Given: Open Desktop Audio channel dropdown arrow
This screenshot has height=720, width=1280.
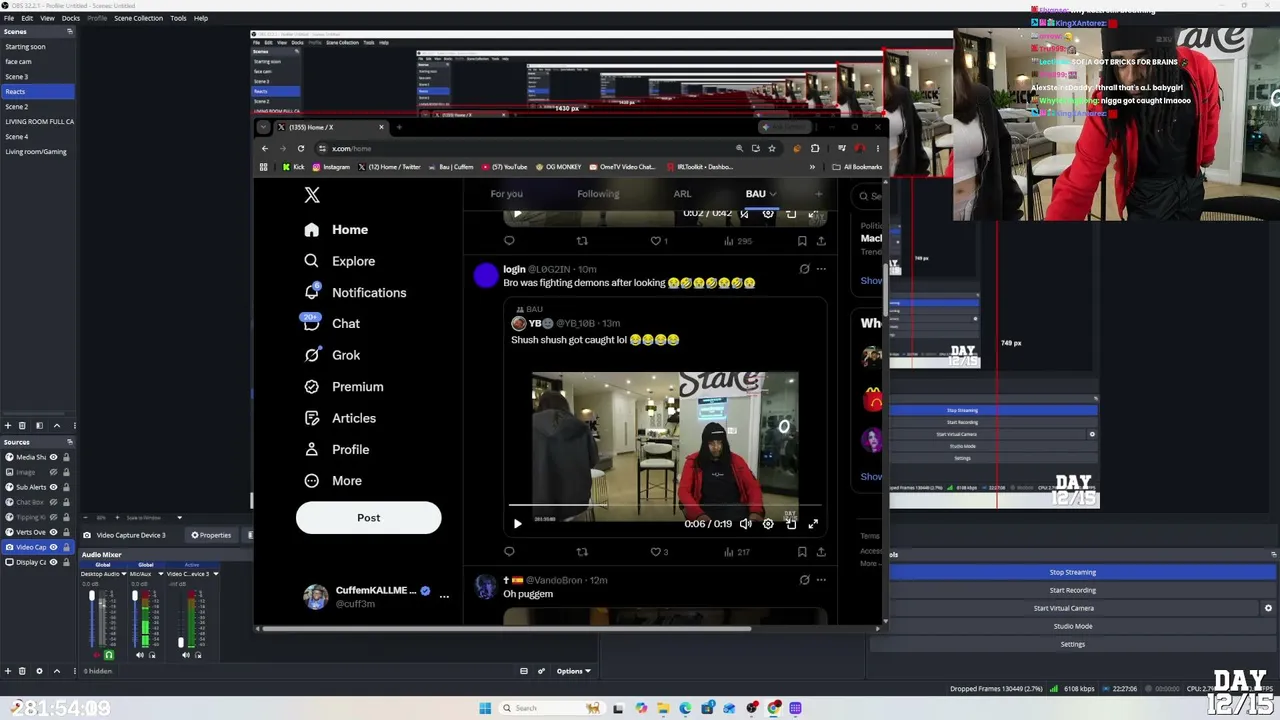Looking at the screenshot, I should pos(123,574).
